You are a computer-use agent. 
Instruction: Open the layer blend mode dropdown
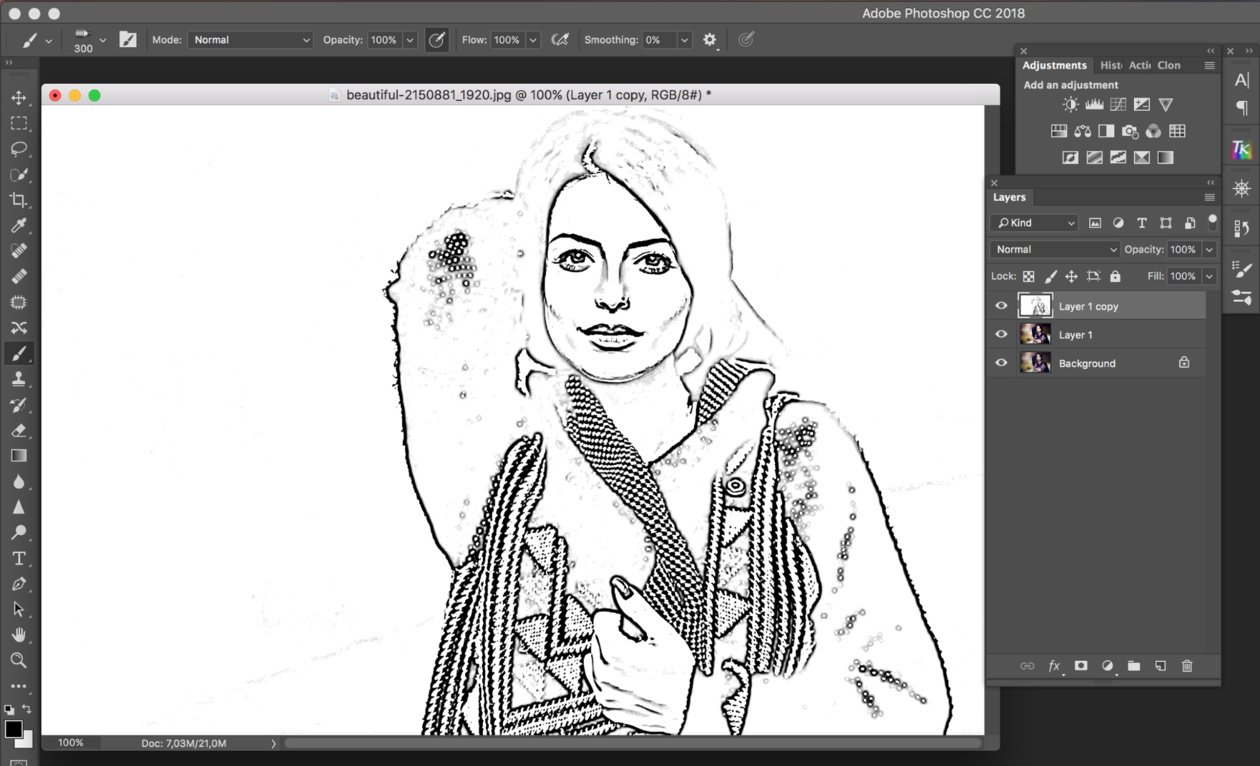tap(1054, 249)
